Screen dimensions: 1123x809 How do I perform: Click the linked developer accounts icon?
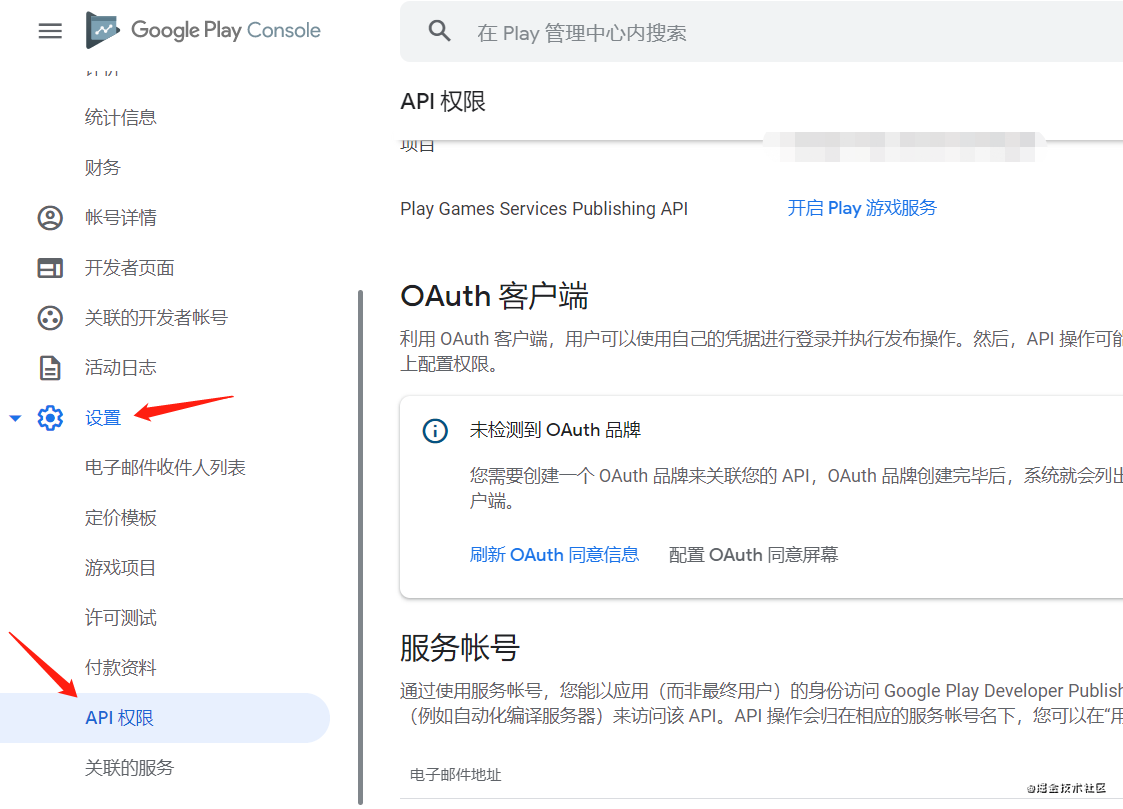tap(50, 318)
